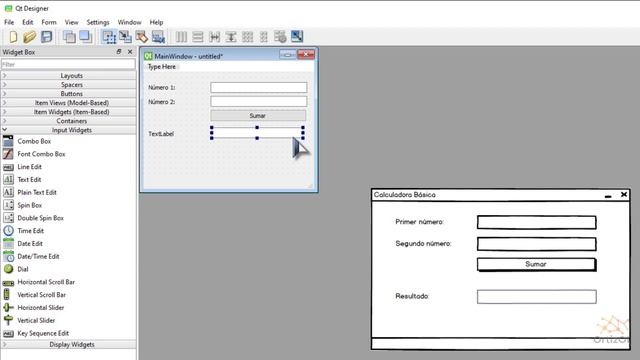
Task: Click the Resultado field in mockup
Action: point(536,296)
